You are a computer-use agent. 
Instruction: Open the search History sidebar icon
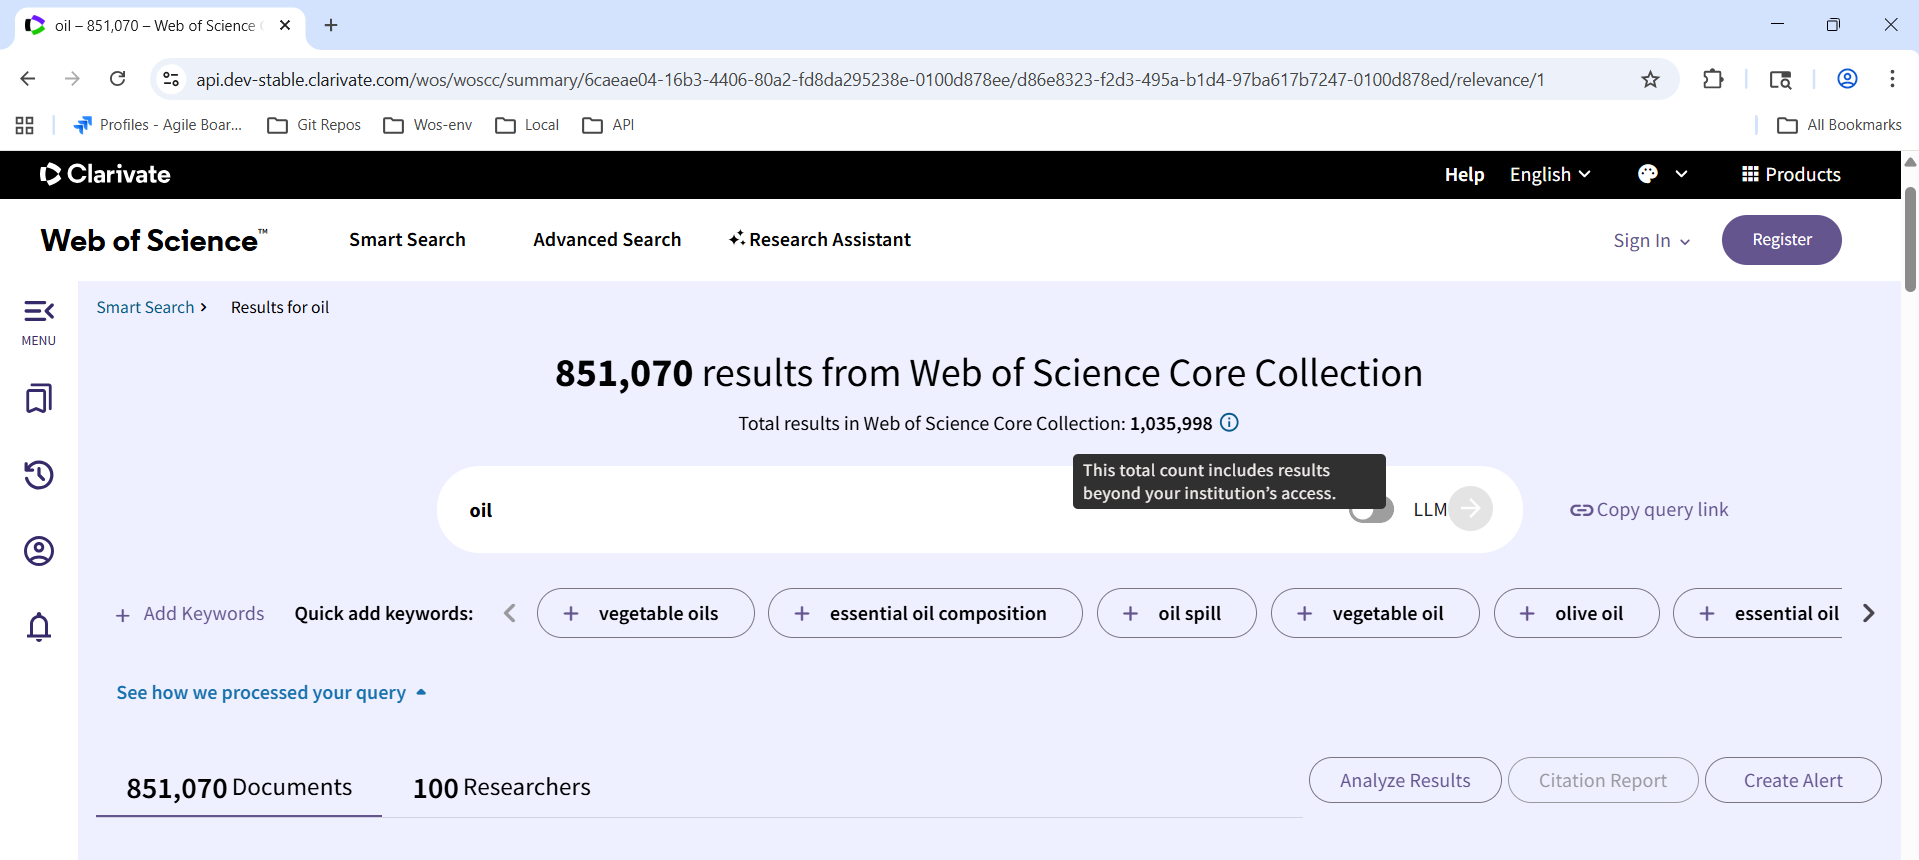pyautogui.click(x=39, y=475)
